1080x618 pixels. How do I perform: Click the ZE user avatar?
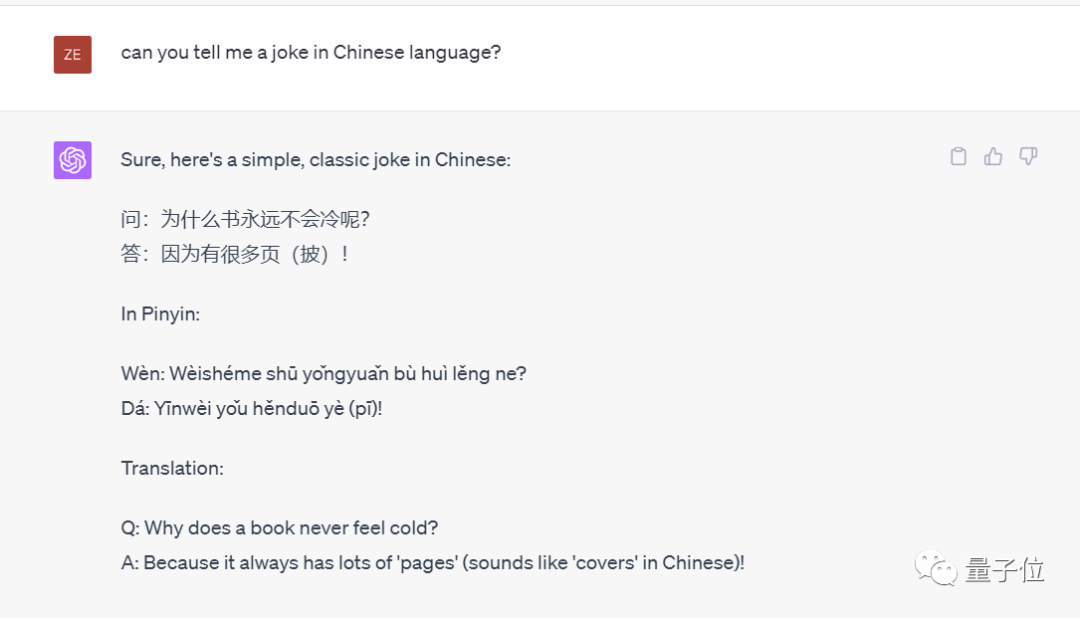click(x=71, y=54)
